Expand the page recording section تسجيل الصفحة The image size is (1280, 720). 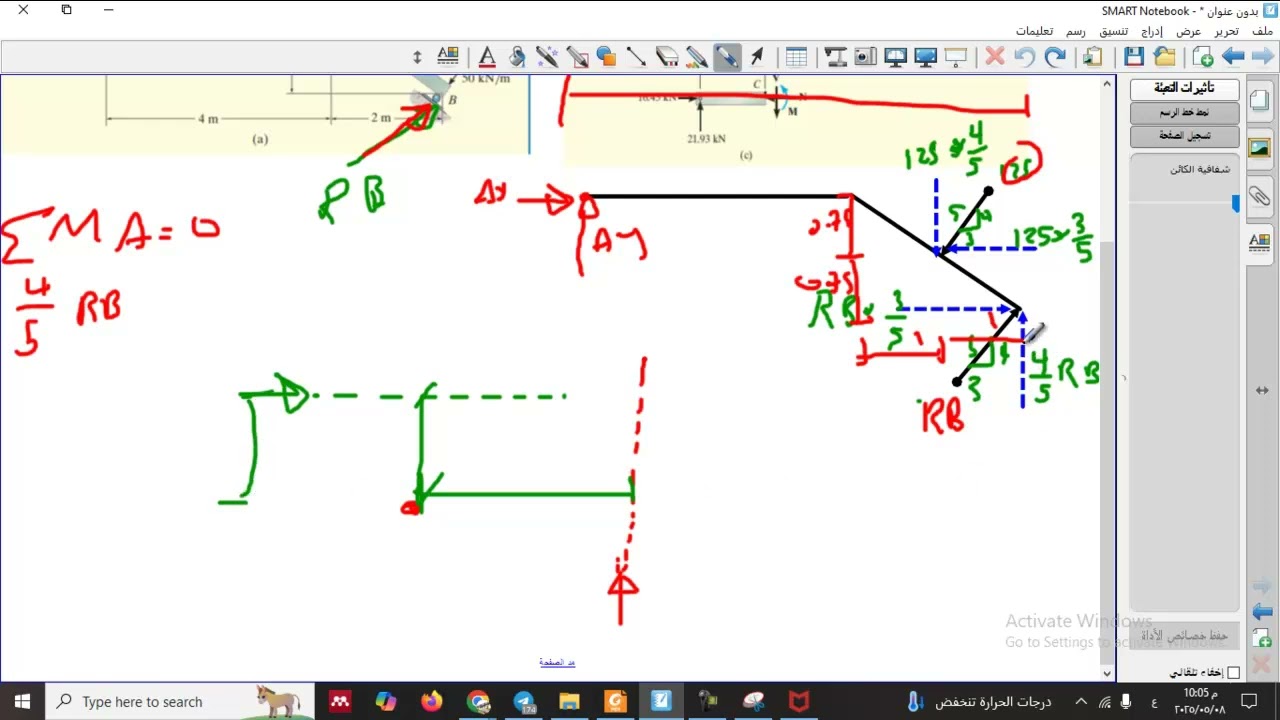tap(1185, 136)
